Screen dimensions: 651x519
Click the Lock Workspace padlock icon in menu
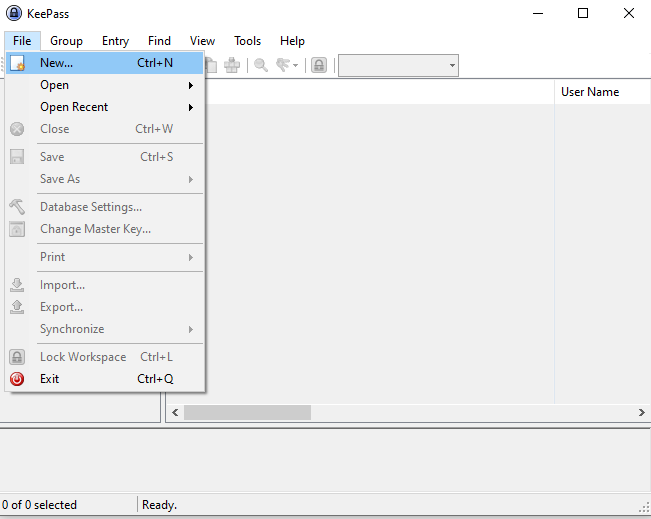coord(17,357)
